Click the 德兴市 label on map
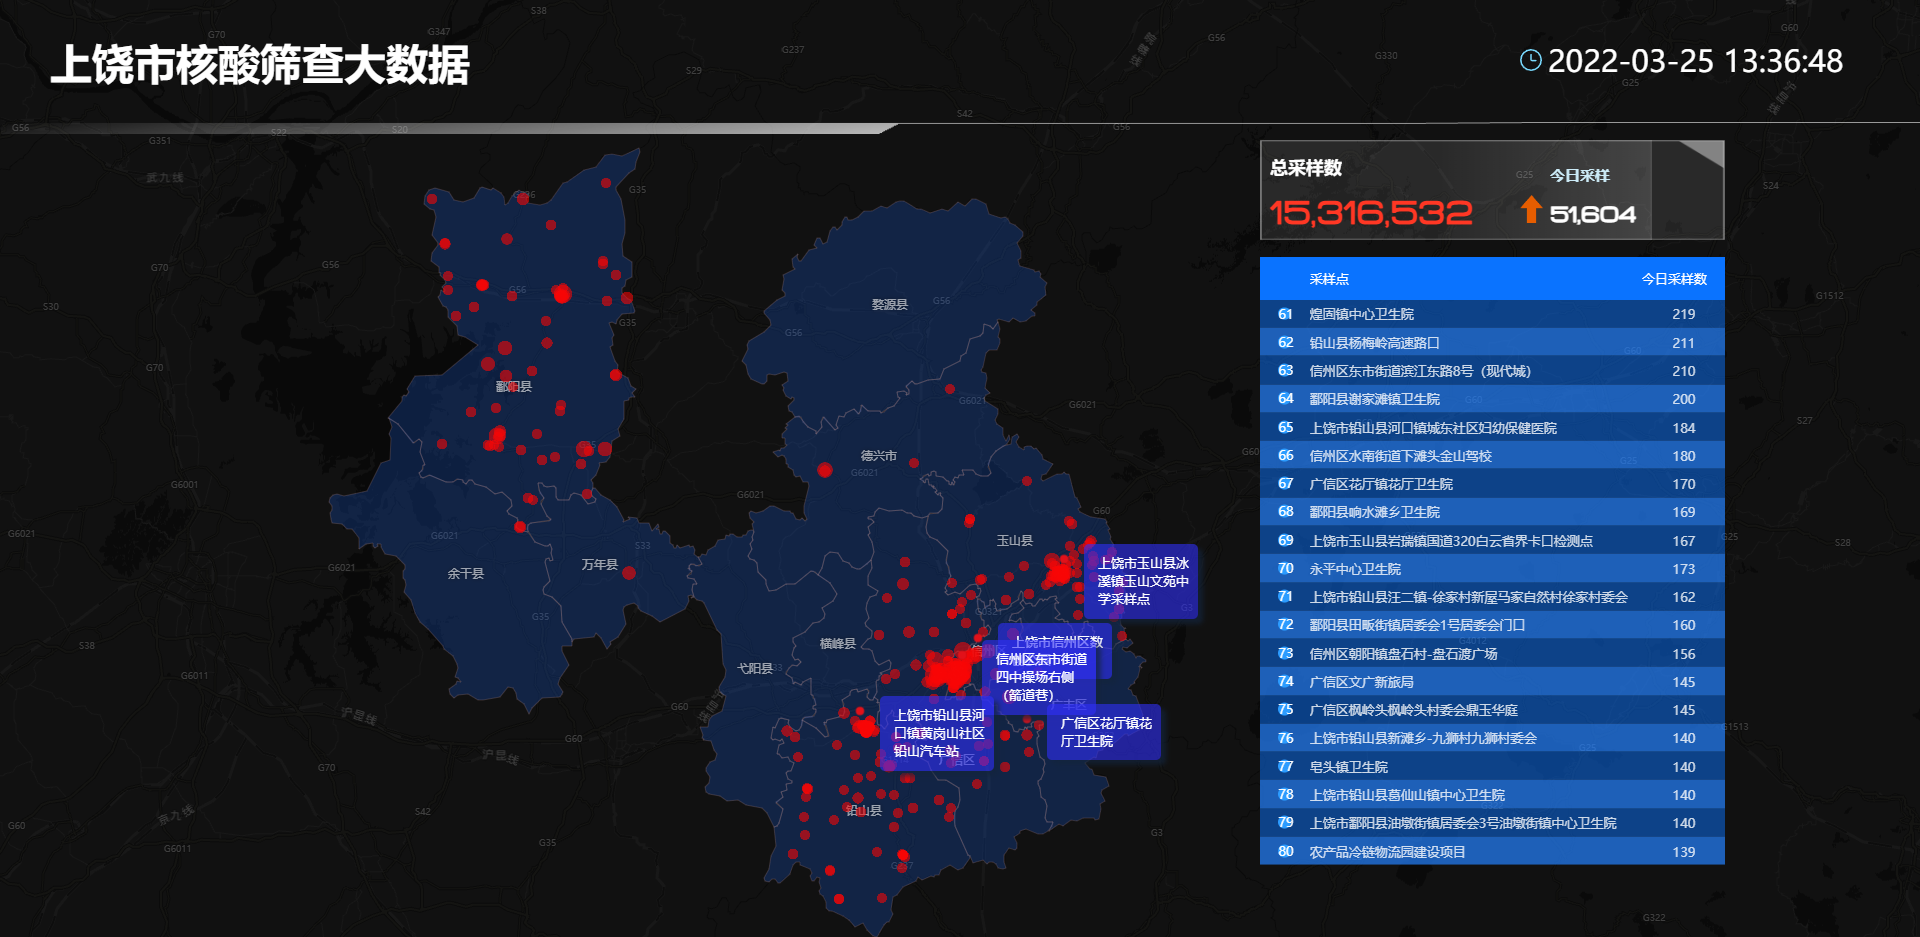The width and height of the screenshot is (1920, 937). [x=879, y=456]
